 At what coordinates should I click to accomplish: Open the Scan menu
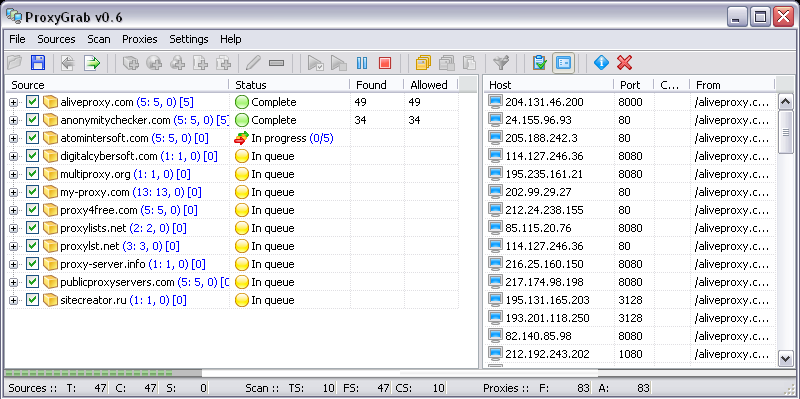coord(98,39)
